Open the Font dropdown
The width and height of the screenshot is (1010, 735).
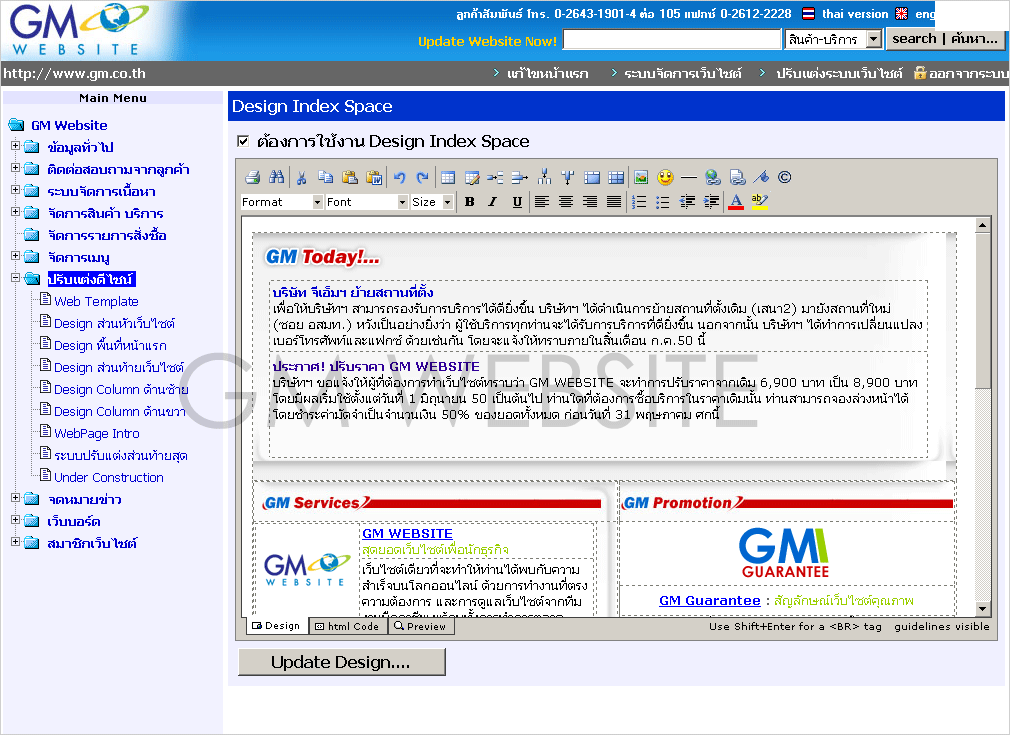[x=367, y=202]
